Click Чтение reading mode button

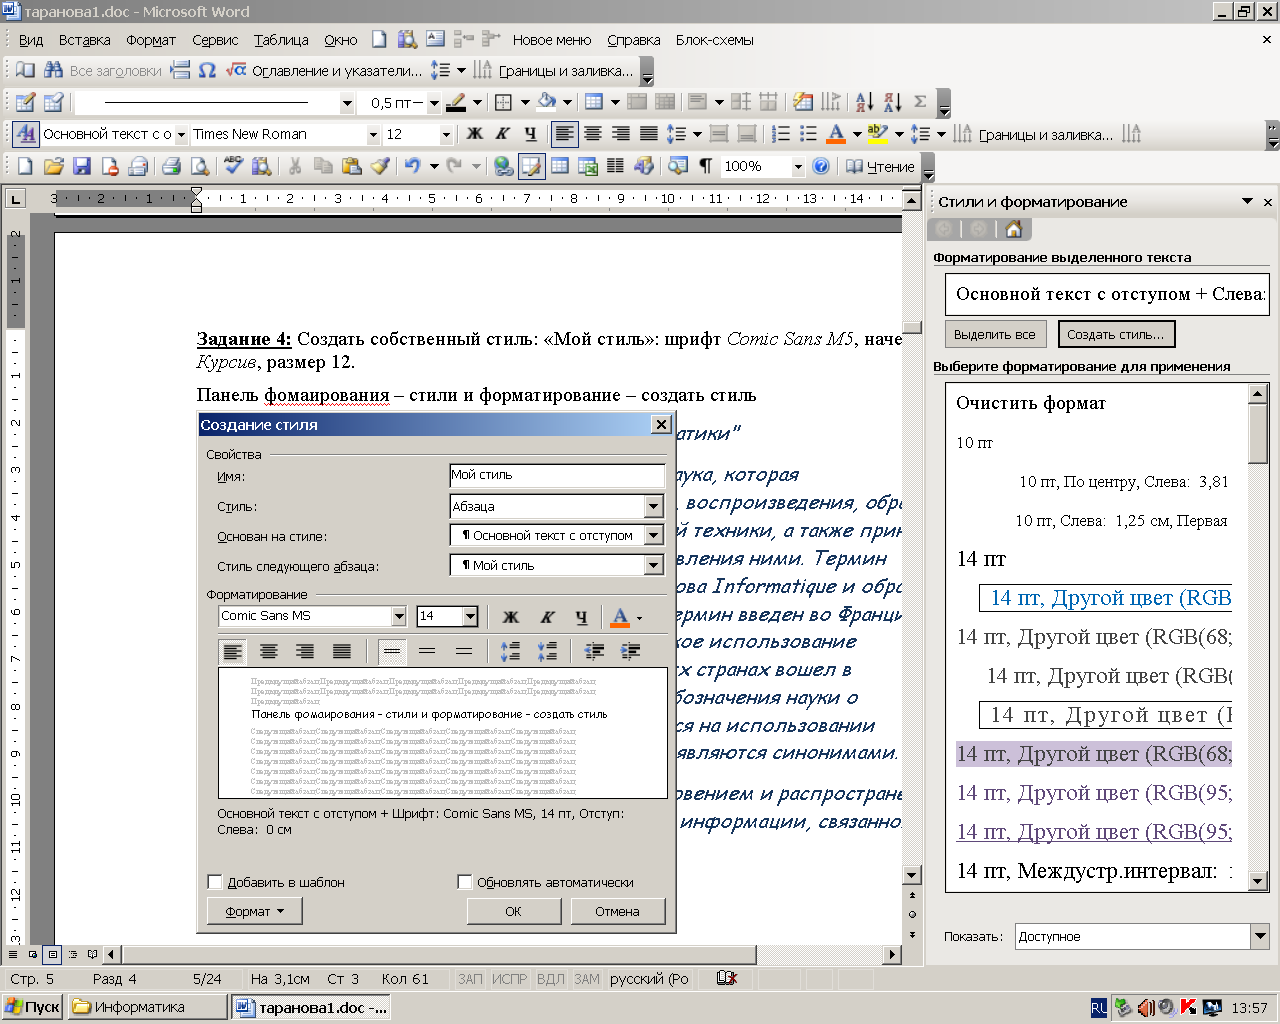880,166
